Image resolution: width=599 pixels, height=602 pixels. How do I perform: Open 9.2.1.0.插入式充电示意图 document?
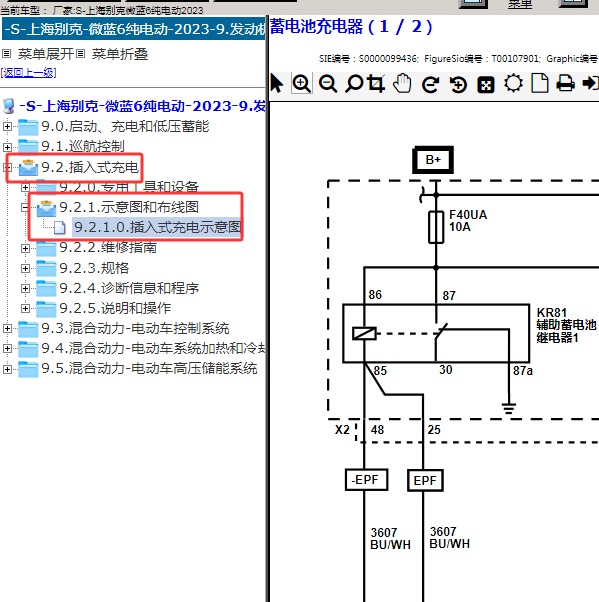(157, 227)
